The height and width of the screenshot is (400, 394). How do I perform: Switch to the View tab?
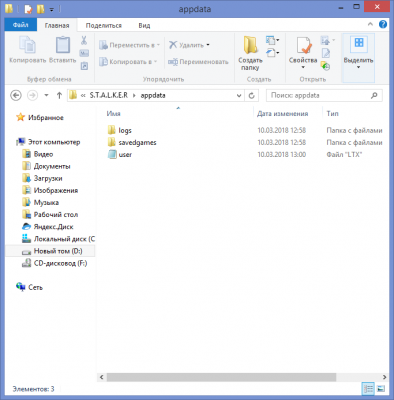[144, 25]
